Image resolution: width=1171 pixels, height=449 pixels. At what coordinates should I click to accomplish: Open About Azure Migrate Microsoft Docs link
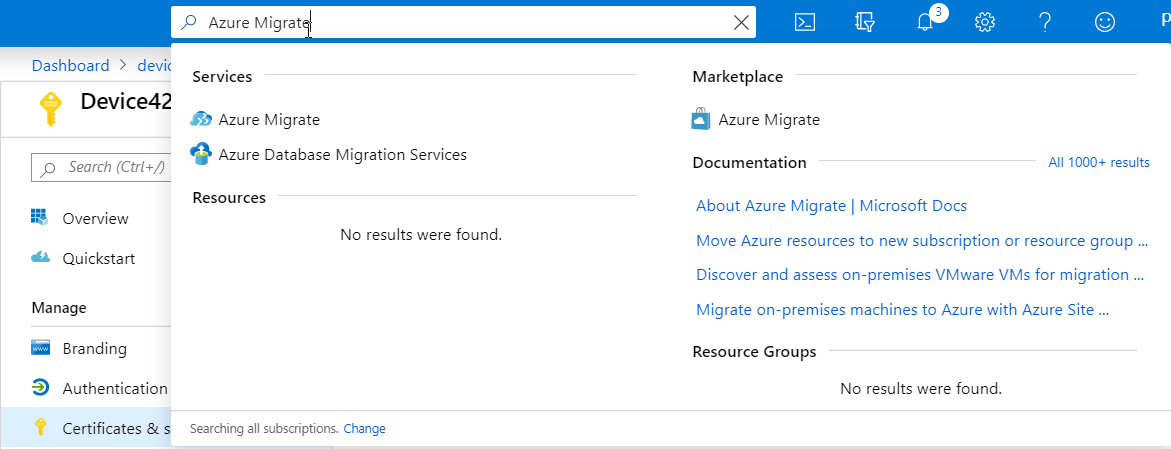point(831,205)
